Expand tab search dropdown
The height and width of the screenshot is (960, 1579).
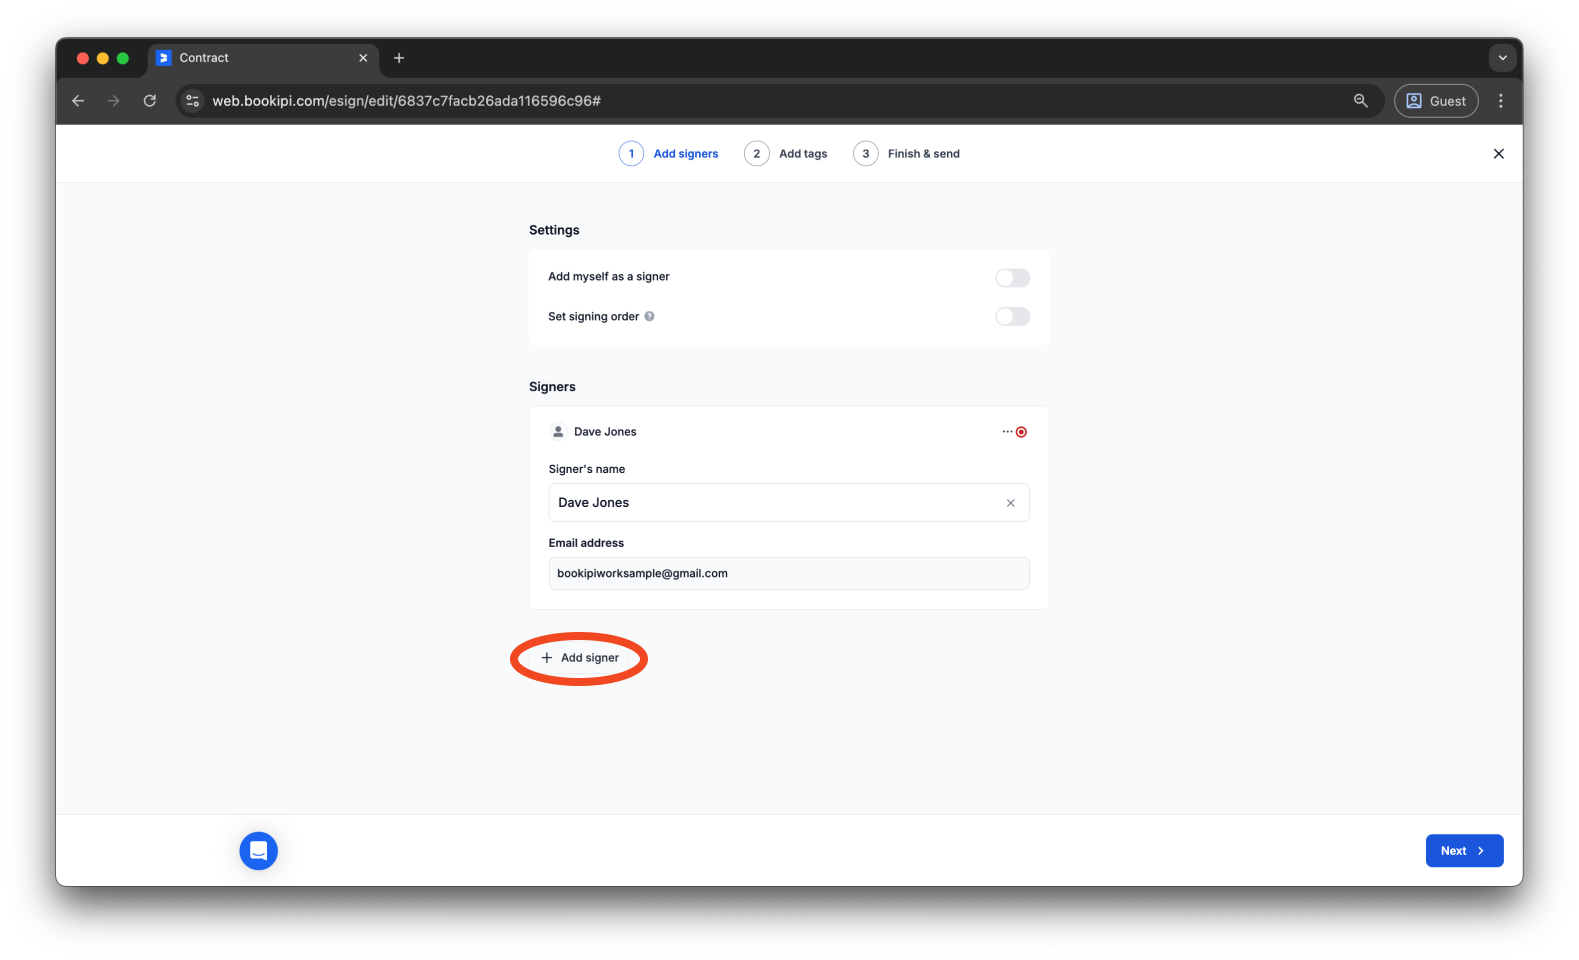pos(1502,58)
